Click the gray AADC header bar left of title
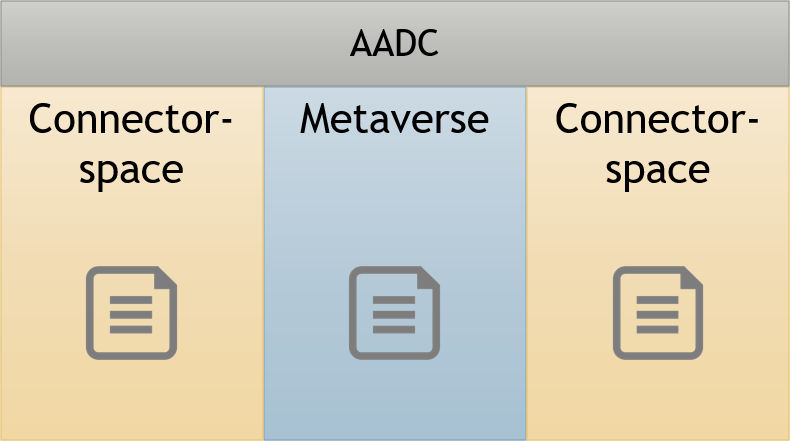 175,43
